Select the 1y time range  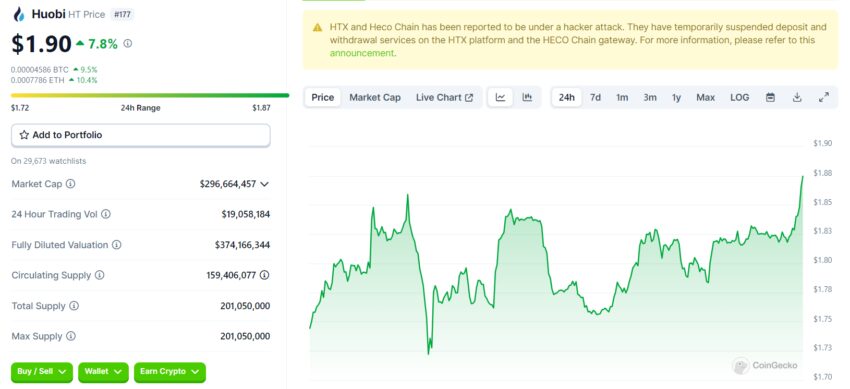(x=677, y=98)
